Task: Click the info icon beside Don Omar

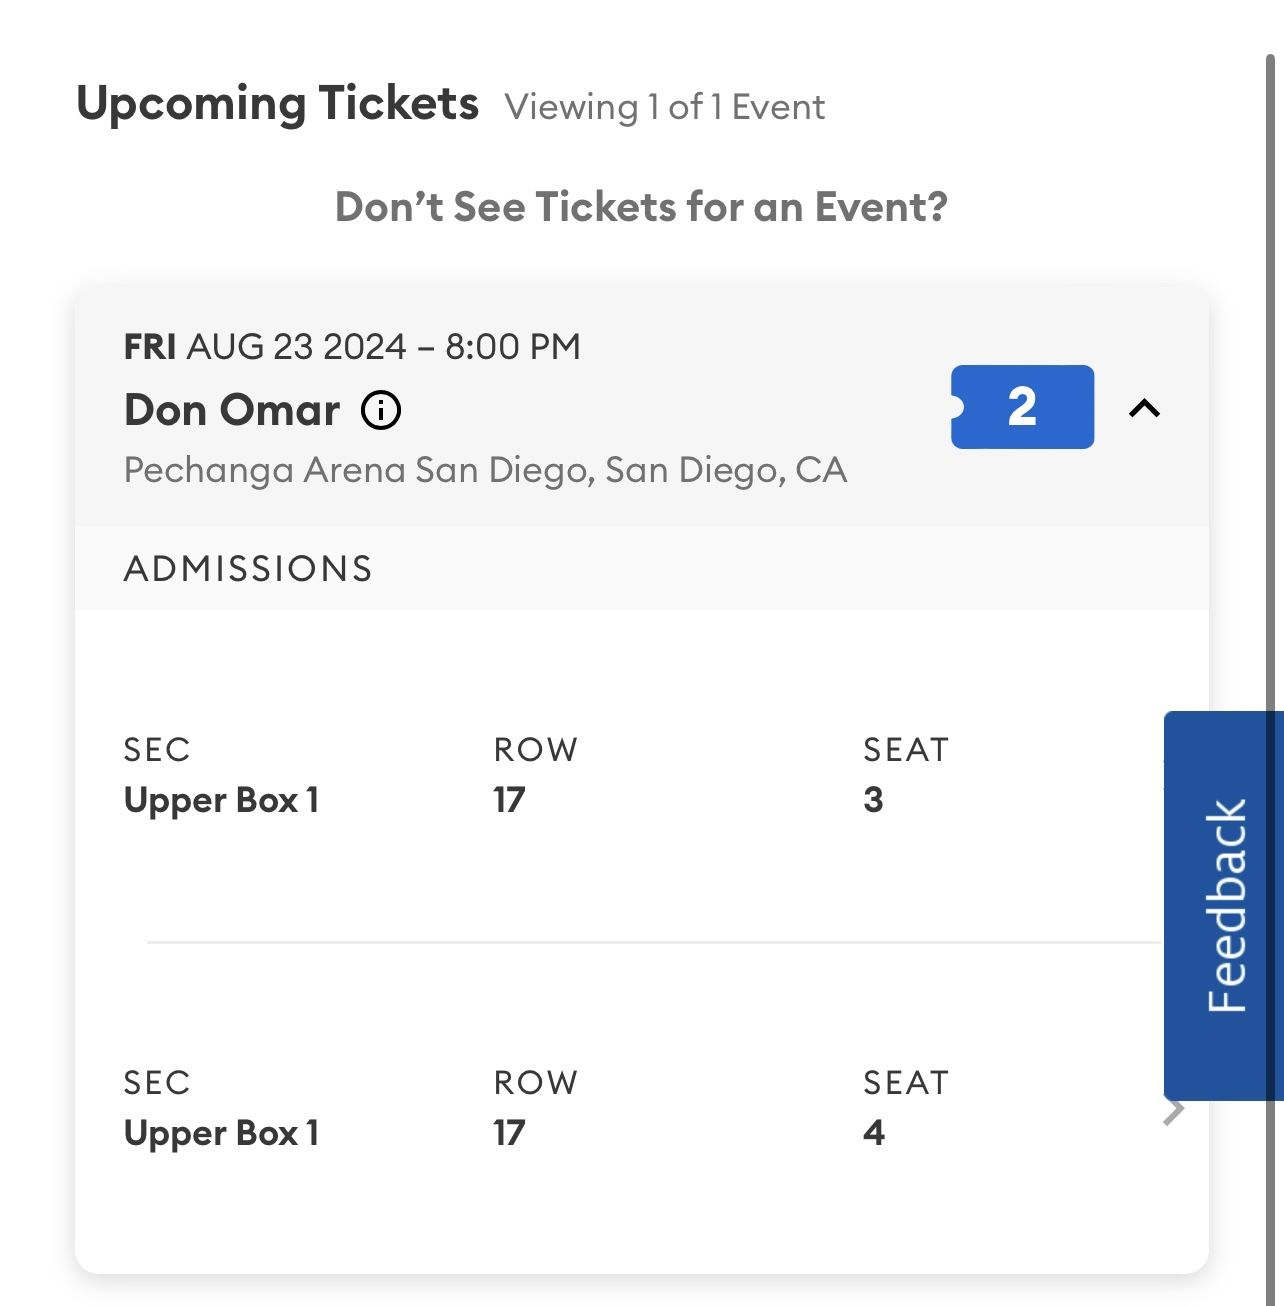Action: (381, 410)
